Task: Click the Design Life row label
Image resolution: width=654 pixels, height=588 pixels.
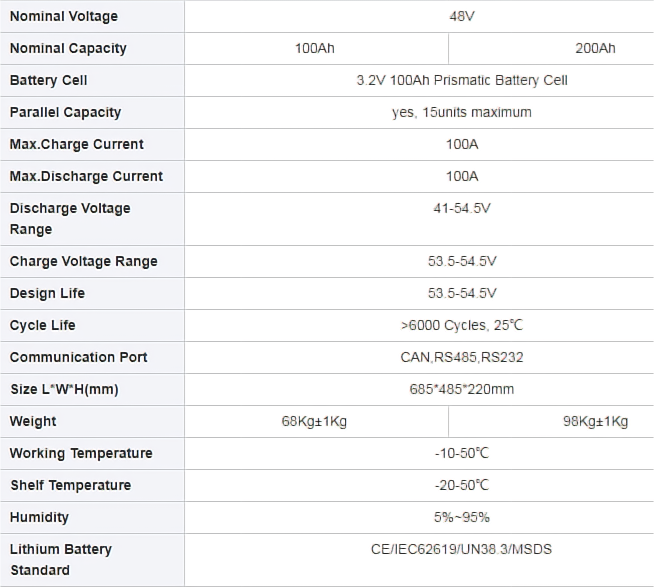Action: point(48,293)
